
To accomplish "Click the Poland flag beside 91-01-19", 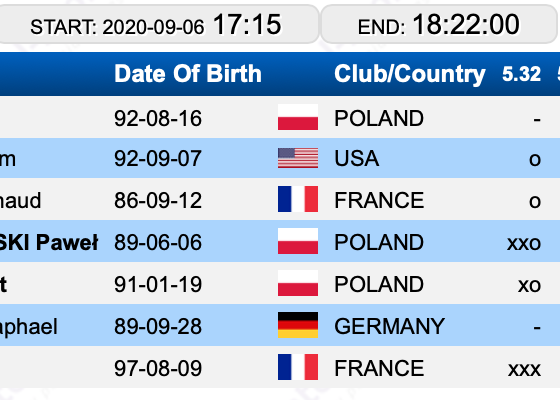I will pos(298,283).
